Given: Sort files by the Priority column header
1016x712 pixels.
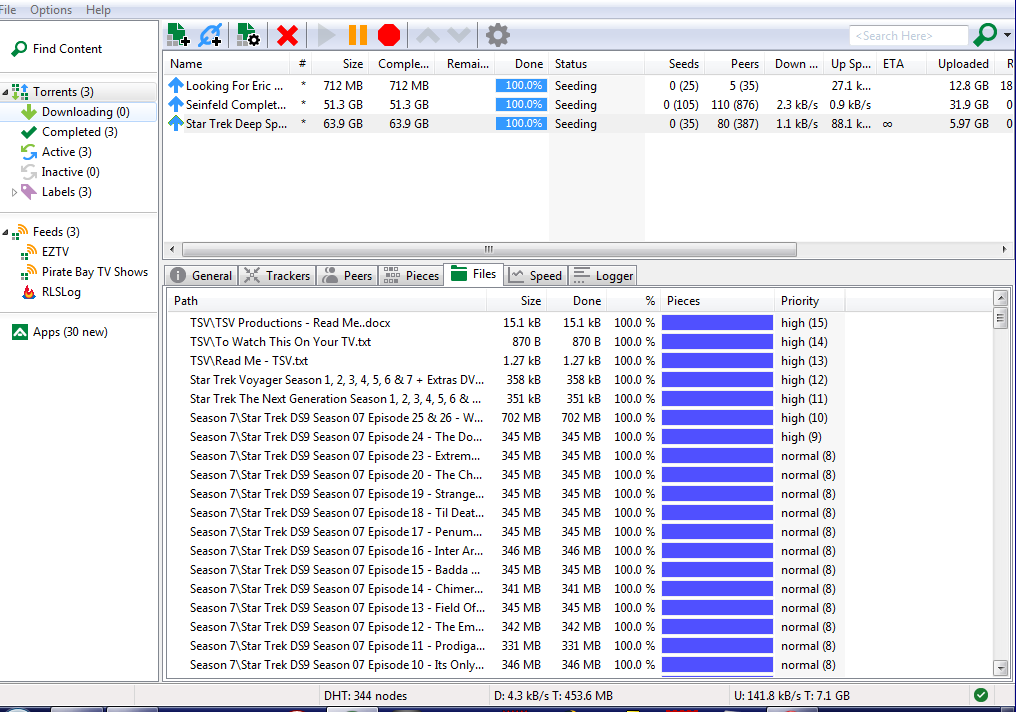Looking at the screenshot, I should point(800,301).
